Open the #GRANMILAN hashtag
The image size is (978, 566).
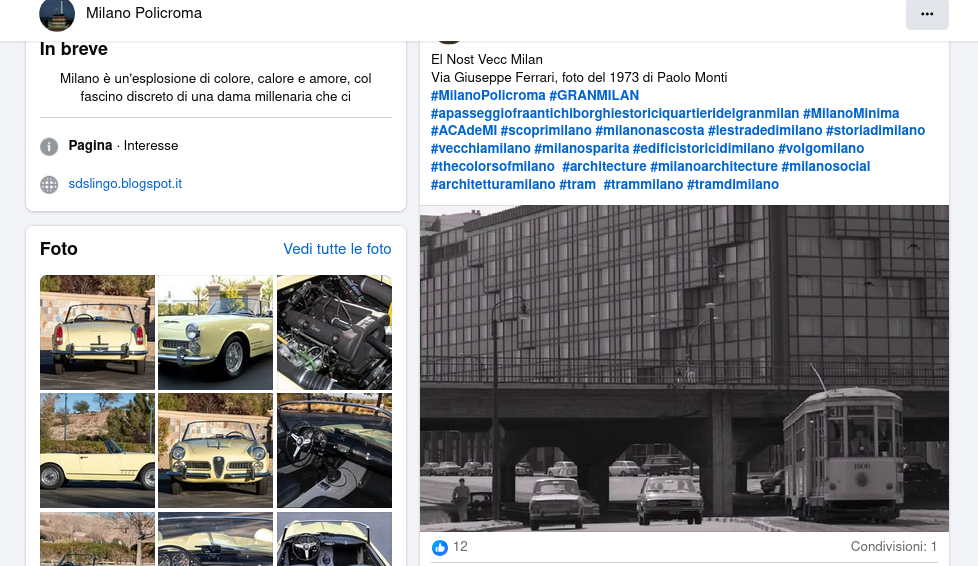[594, 95]
